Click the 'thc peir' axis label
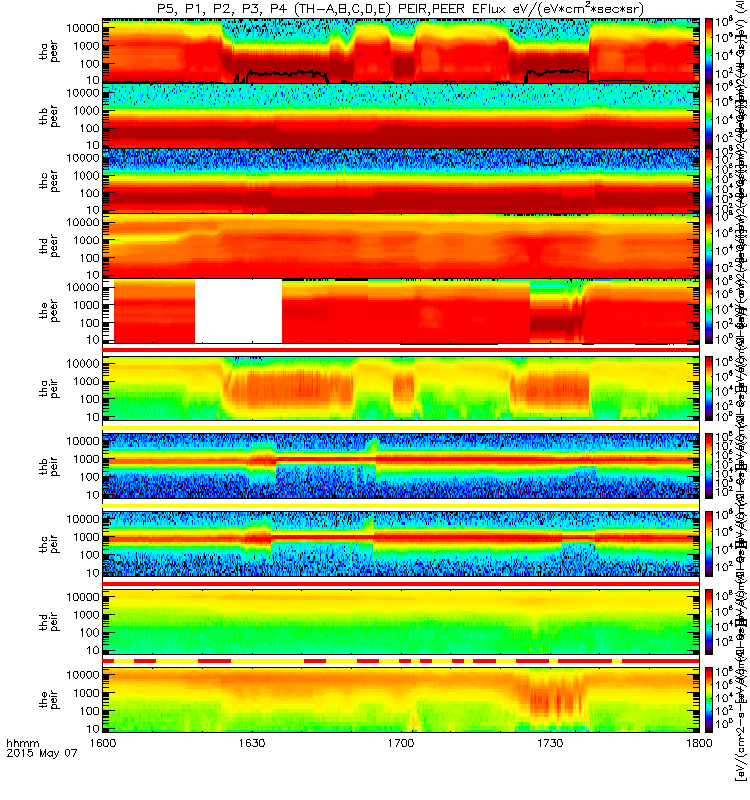This screenshot has width=750, height=800. pos(49,544)
